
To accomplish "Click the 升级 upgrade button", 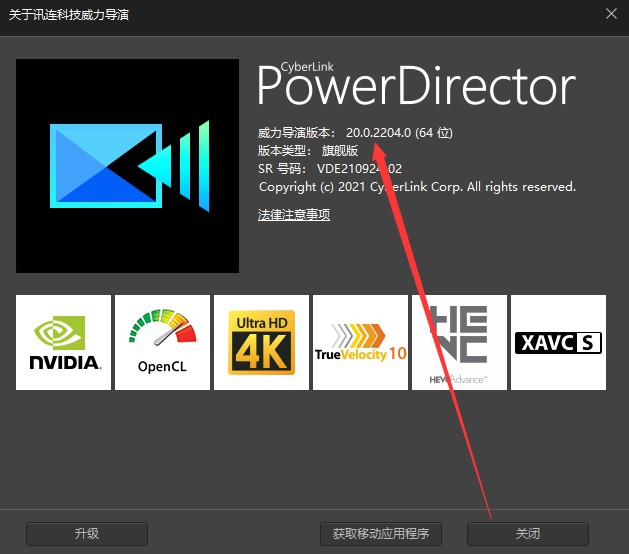I will [87, 534].
